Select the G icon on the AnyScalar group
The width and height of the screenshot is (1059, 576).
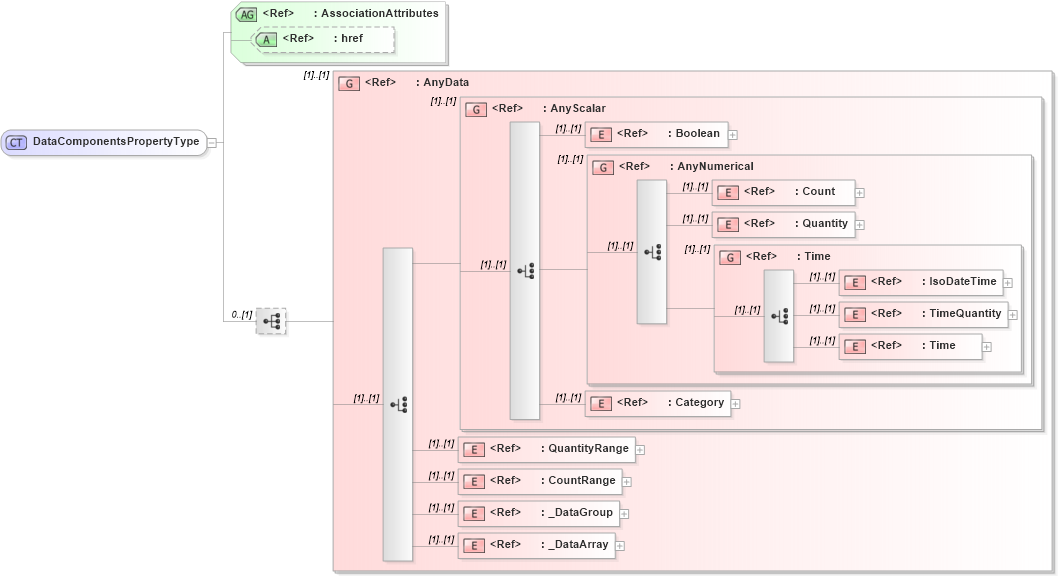point(475,109)
